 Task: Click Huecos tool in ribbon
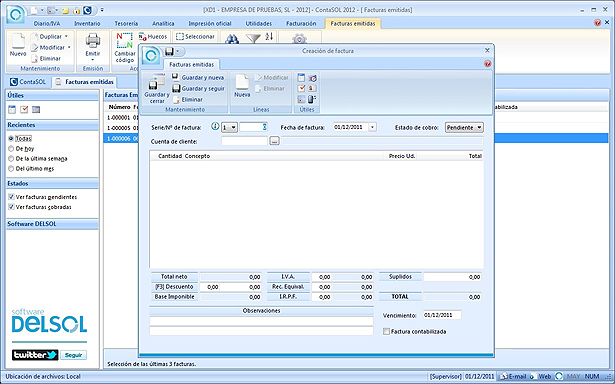point(153,36)
